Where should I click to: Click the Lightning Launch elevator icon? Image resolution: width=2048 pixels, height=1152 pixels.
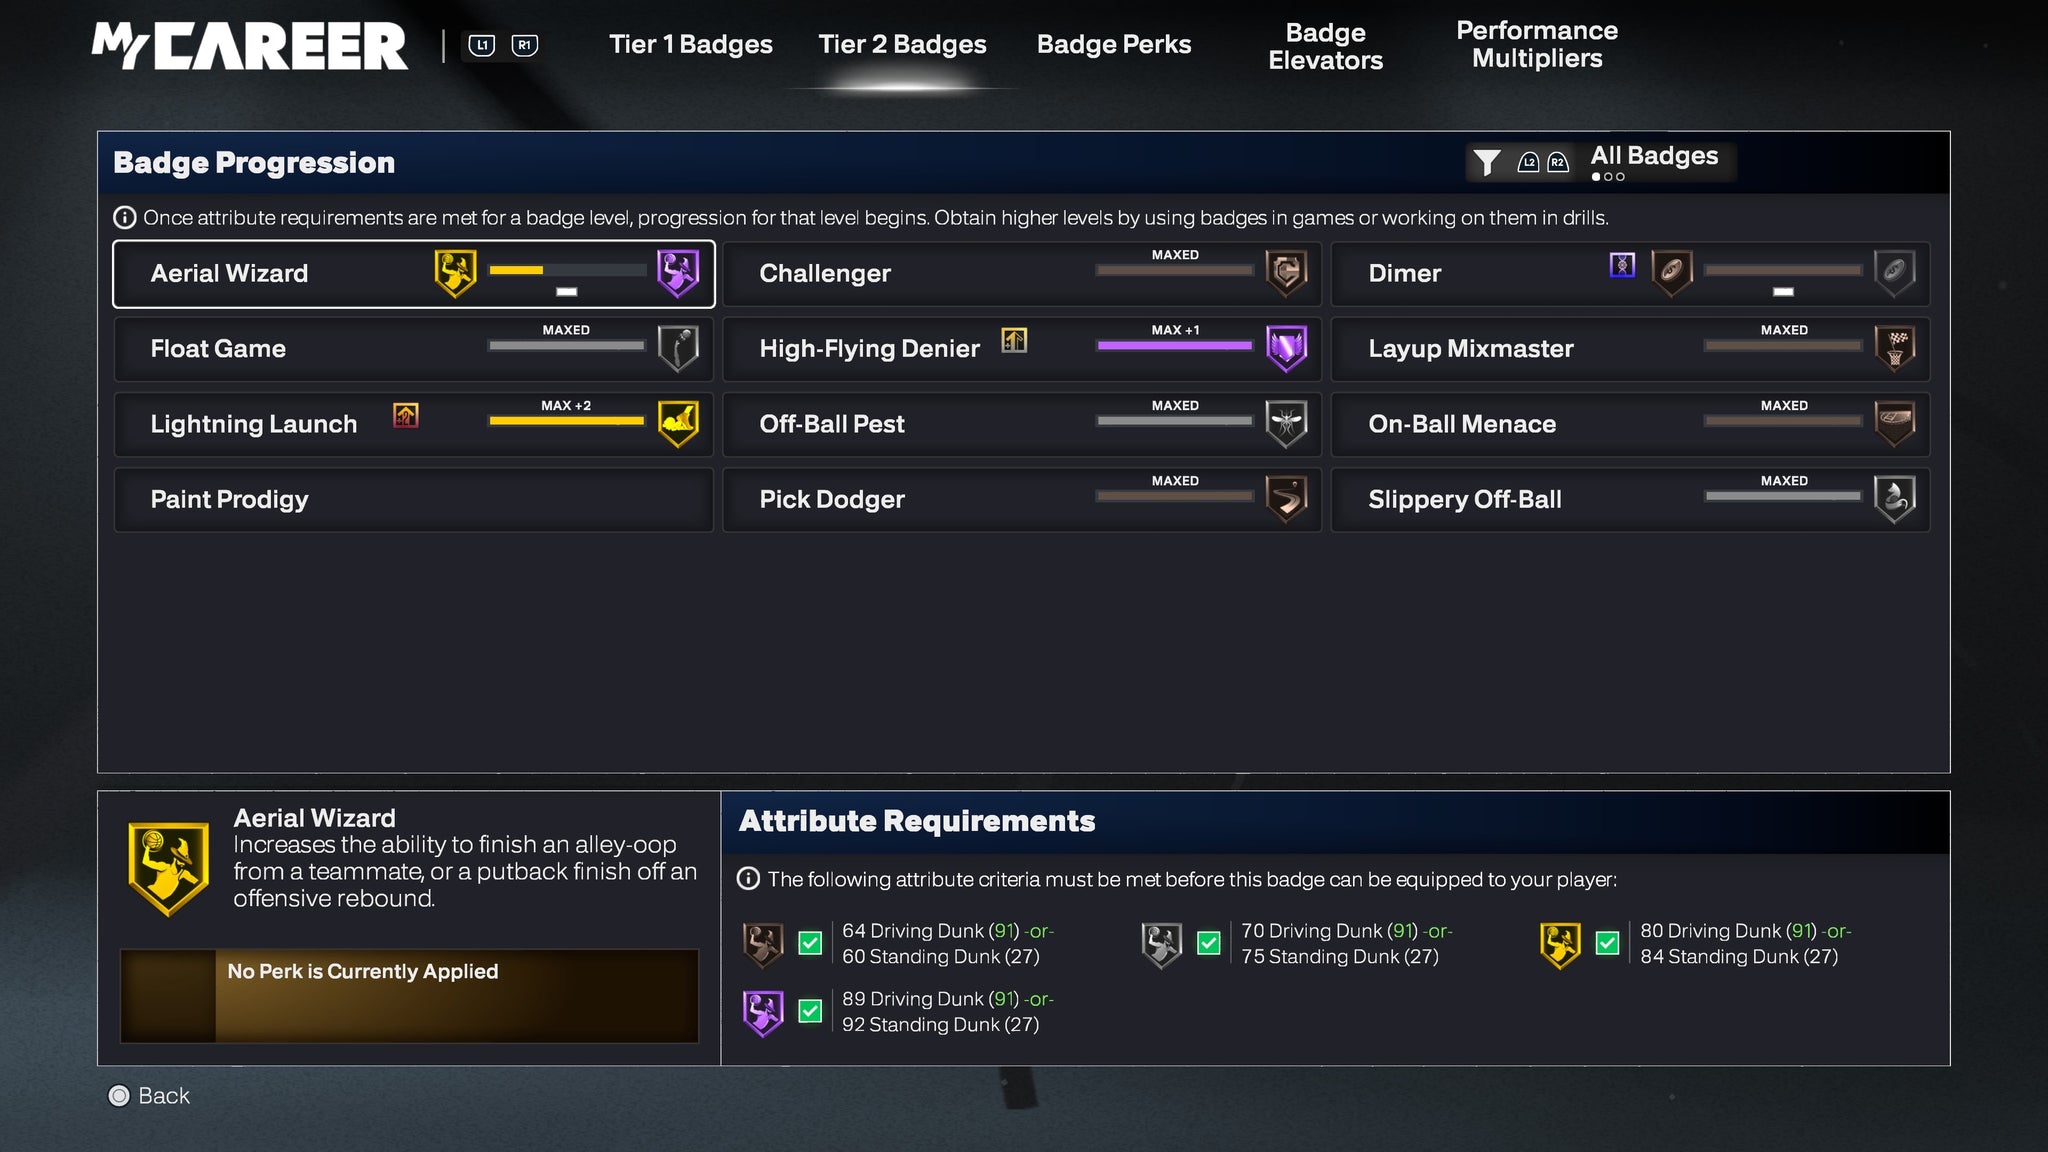tap(405, 416)
